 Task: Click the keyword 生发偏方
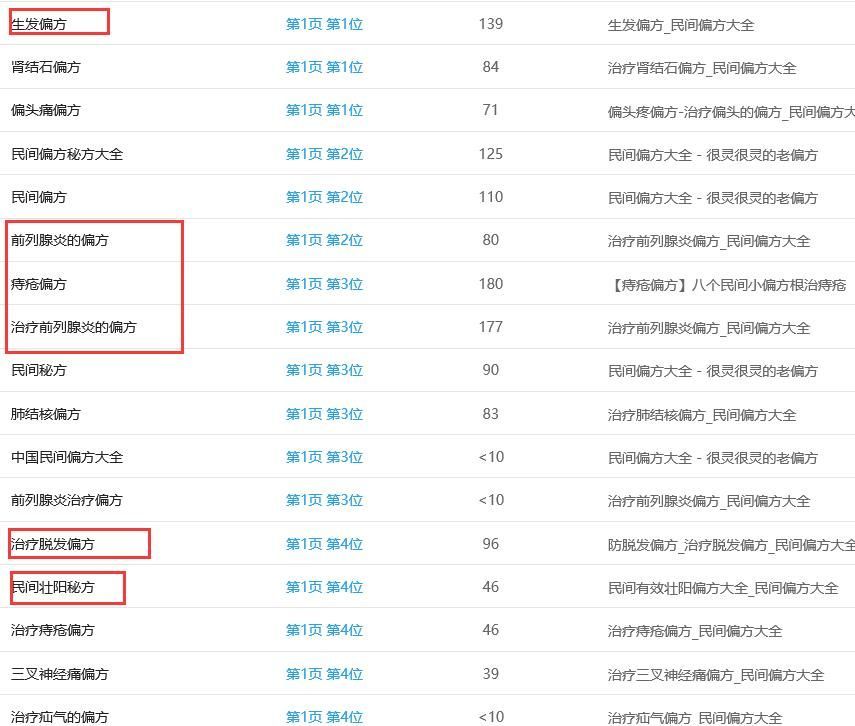pyautogui.click(x=39, y=24)
